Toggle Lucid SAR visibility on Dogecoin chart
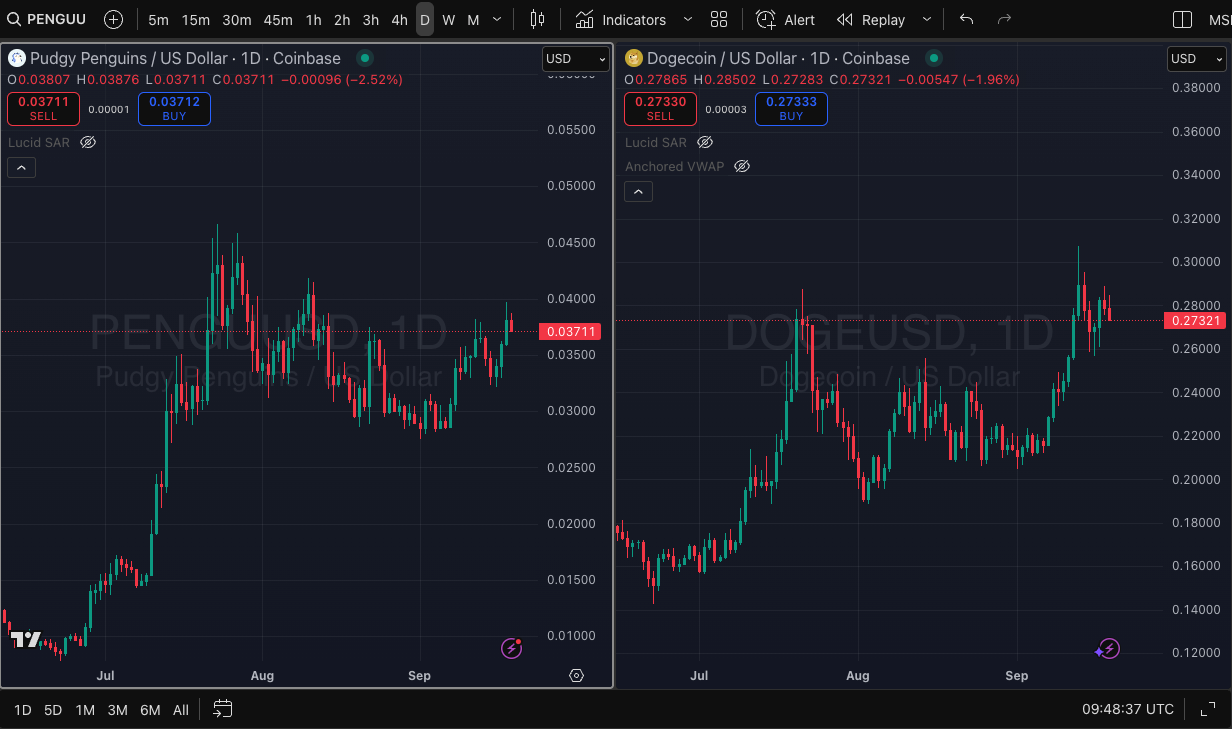 705,142
